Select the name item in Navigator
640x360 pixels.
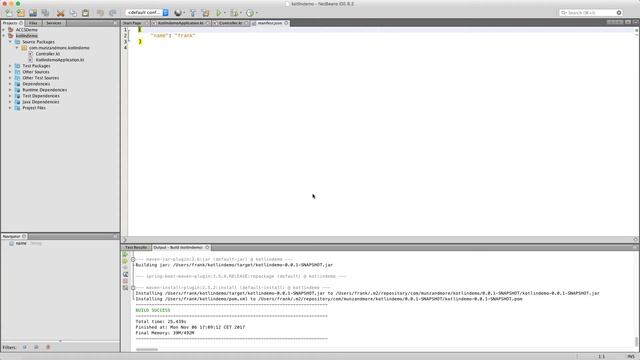click(21, 243)
